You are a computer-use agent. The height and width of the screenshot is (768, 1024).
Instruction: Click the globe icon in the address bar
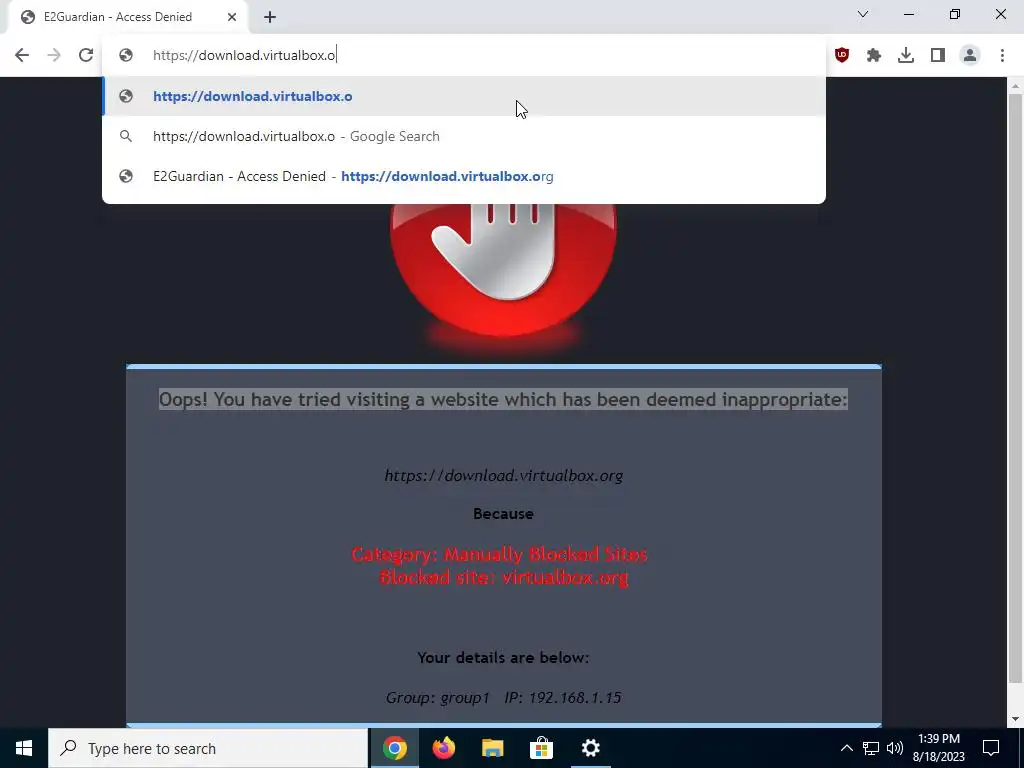tap(126, 56)
